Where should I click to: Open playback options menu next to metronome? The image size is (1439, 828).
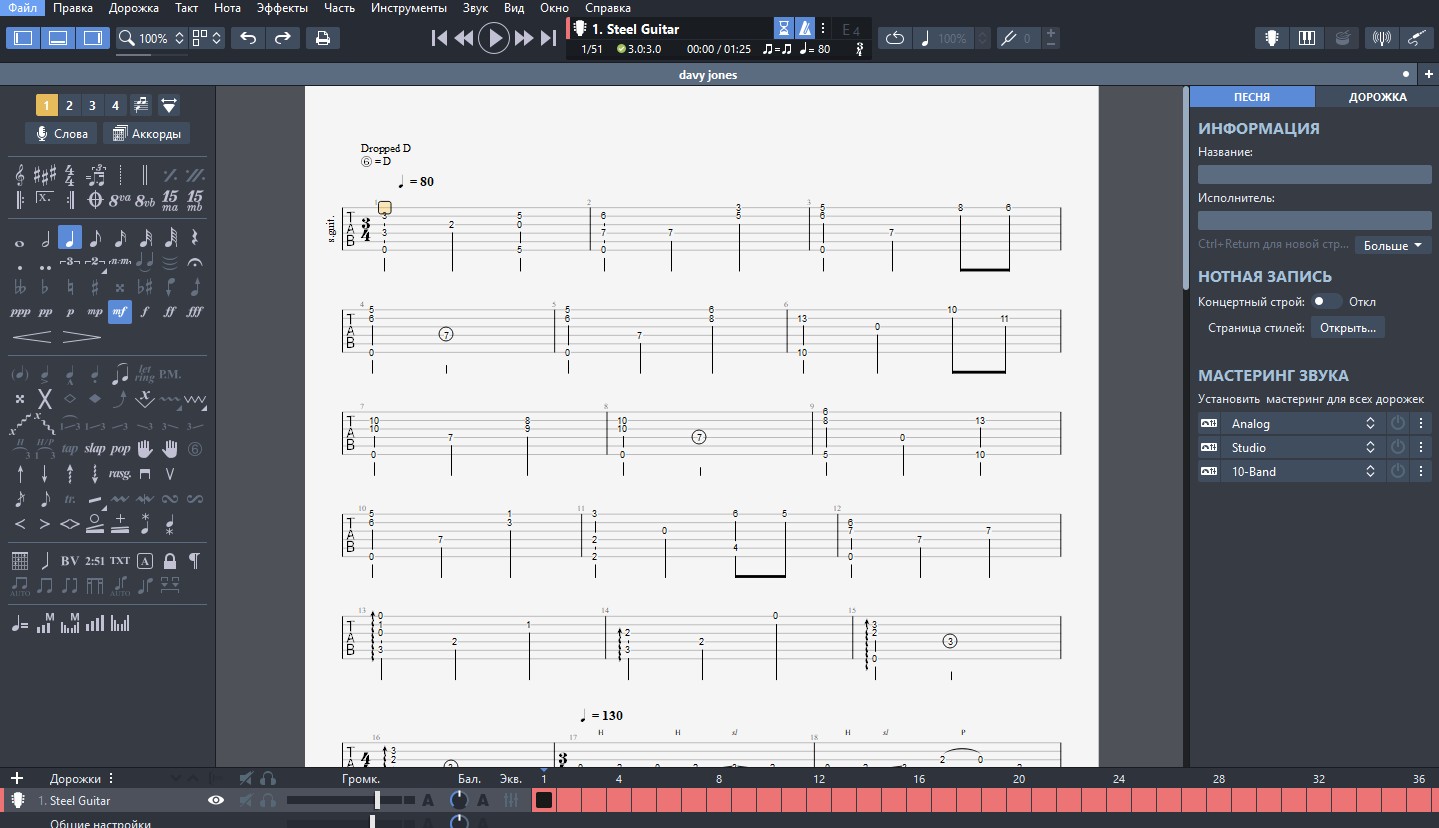823,29
